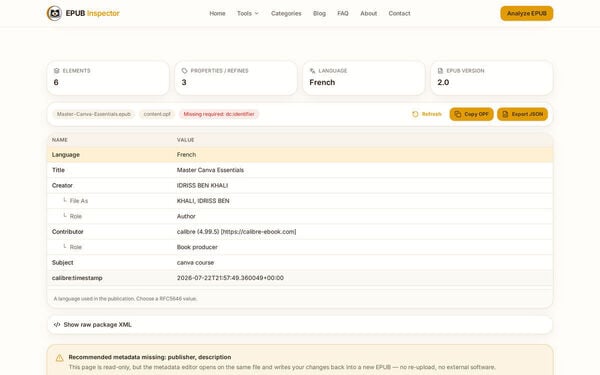Screen dimensions: 600x375
Task: Click the EPUB Inspector brand name
Action: pos(93,13)
